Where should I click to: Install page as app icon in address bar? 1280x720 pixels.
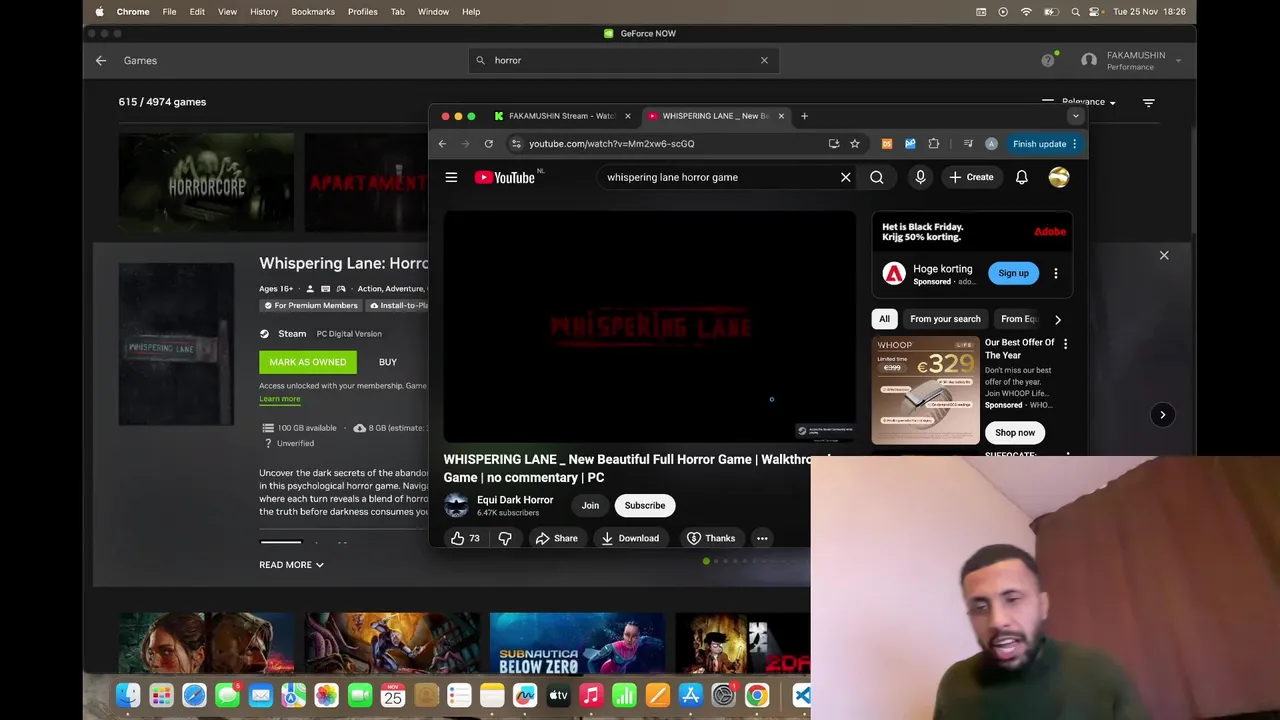834,143
